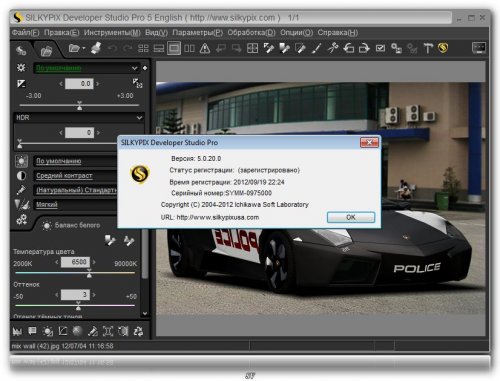Increase color temperature with right arrow
The width and height of the screenshot is (500, 381).
tap(94, 262)
